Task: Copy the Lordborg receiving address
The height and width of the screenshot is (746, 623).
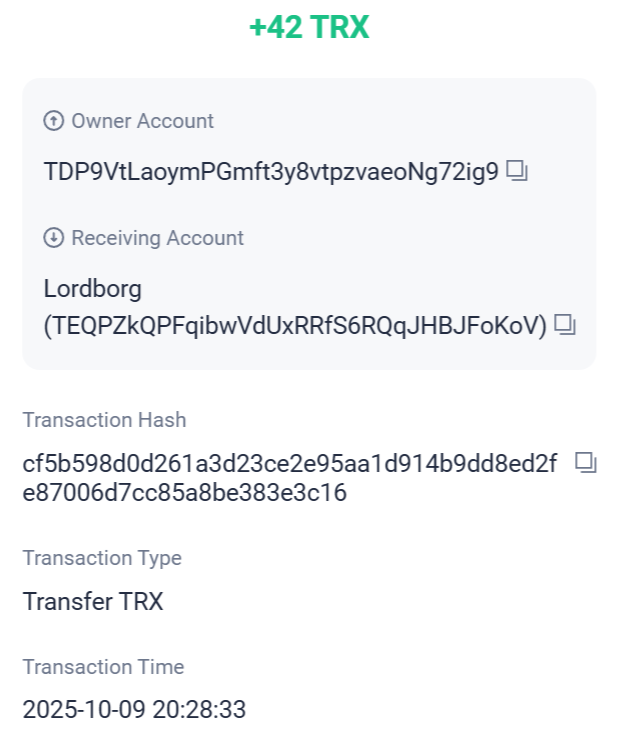Action: tap(566, 324)
